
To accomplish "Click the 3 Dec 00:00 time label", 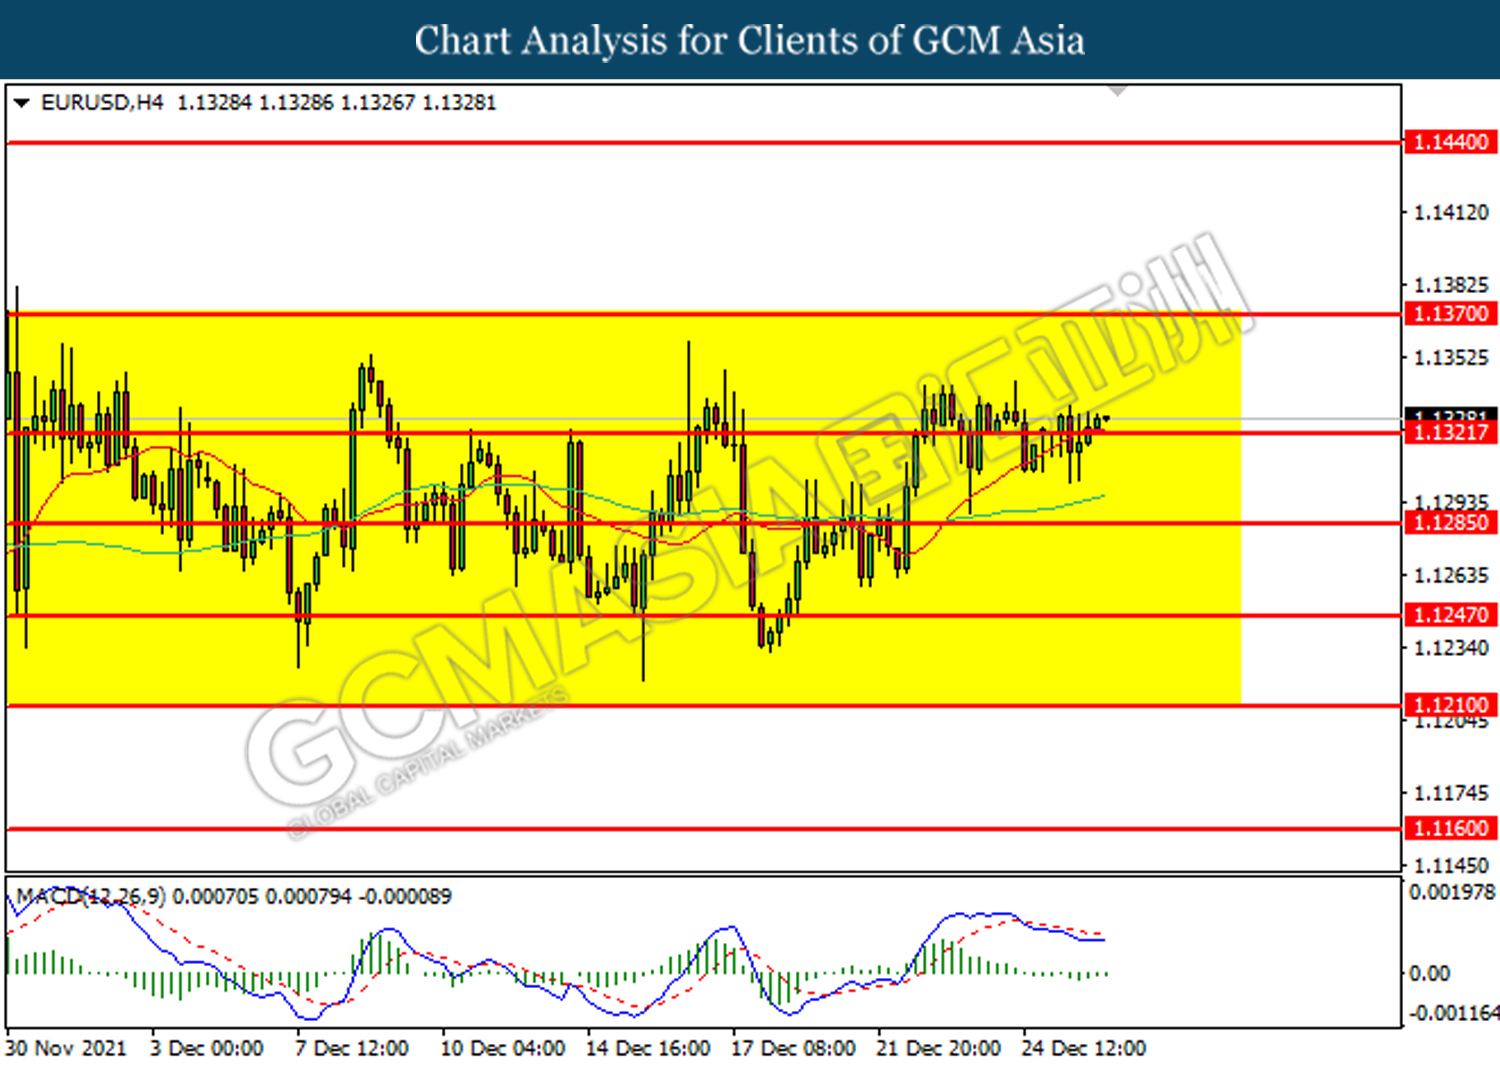I will click(207, 1048).
